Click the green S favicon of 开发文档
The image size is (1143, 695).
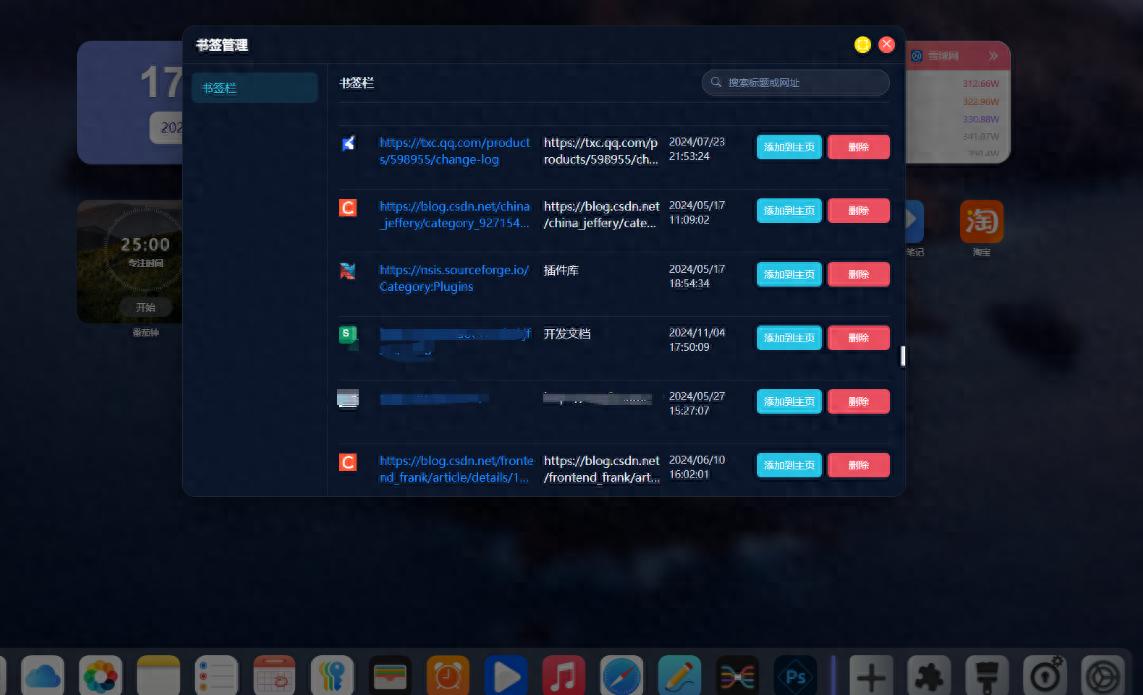tap(348, 336)
